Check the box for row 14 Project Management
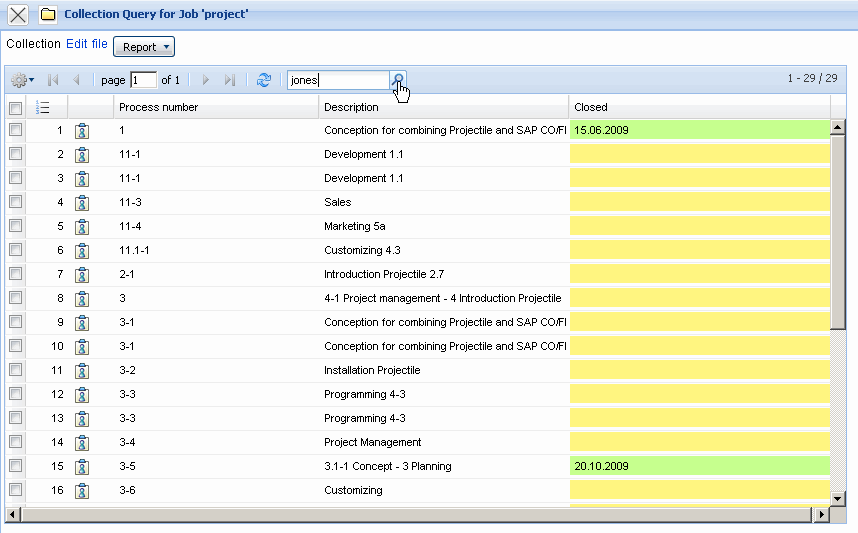The width and height of the screenshot is (858, 533). click(15, 442)
